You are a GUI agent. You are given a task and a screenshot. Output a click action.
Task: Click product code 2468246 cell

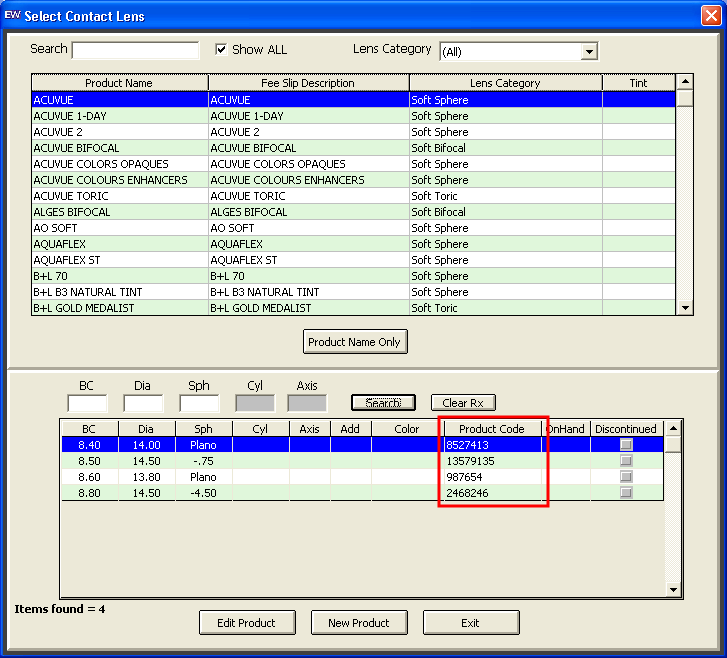pos(492,493)
